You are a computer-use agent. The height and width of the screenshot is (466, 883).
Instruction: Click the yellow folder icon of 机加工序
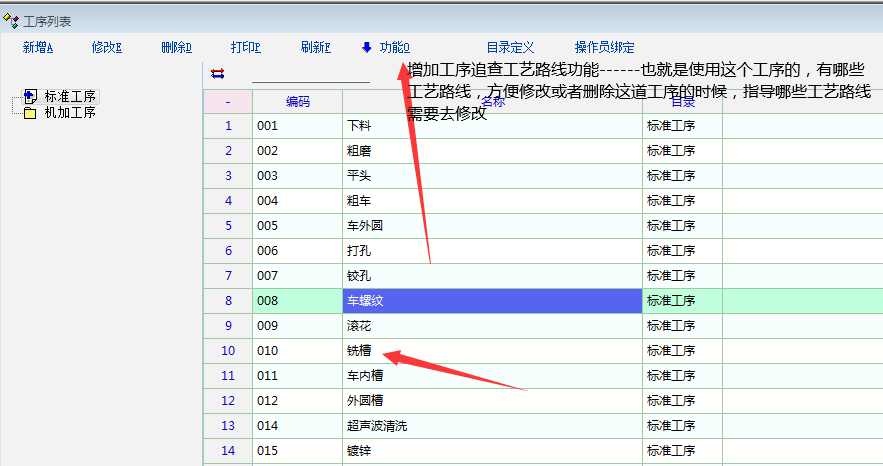pos(30,113)
